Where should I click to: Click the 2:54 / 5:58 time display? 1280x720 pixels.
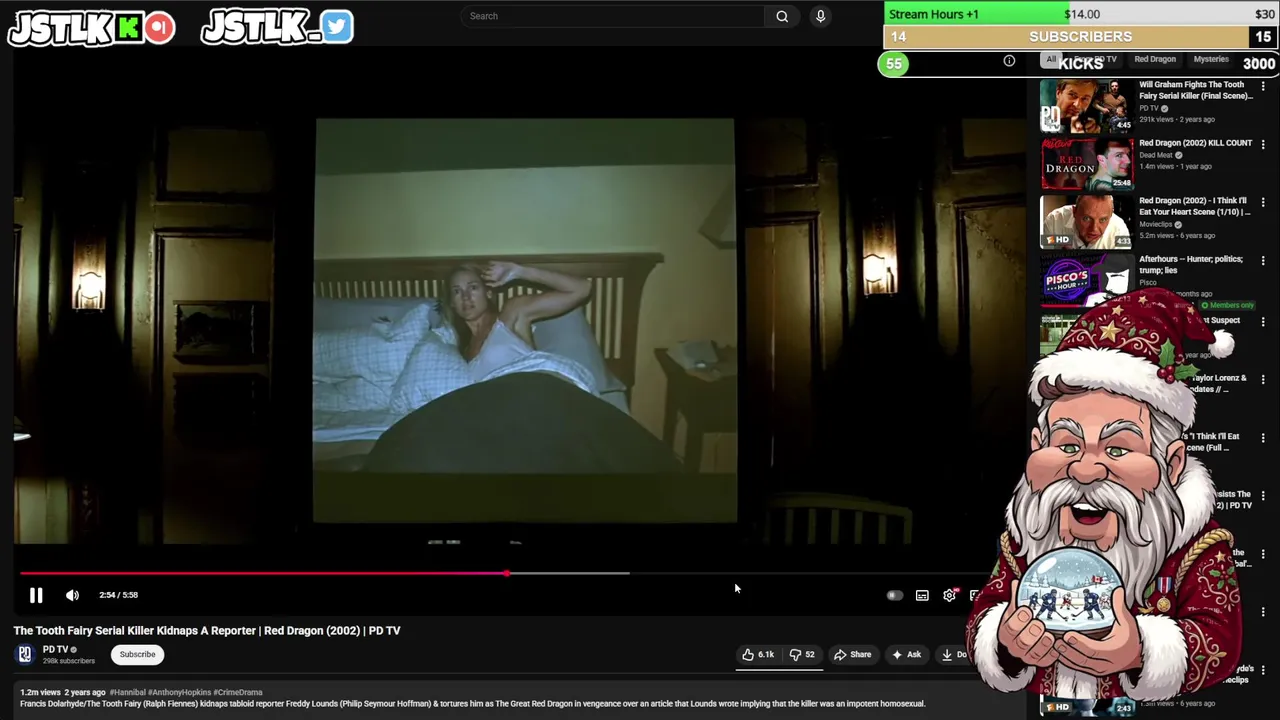click(119, 595)
